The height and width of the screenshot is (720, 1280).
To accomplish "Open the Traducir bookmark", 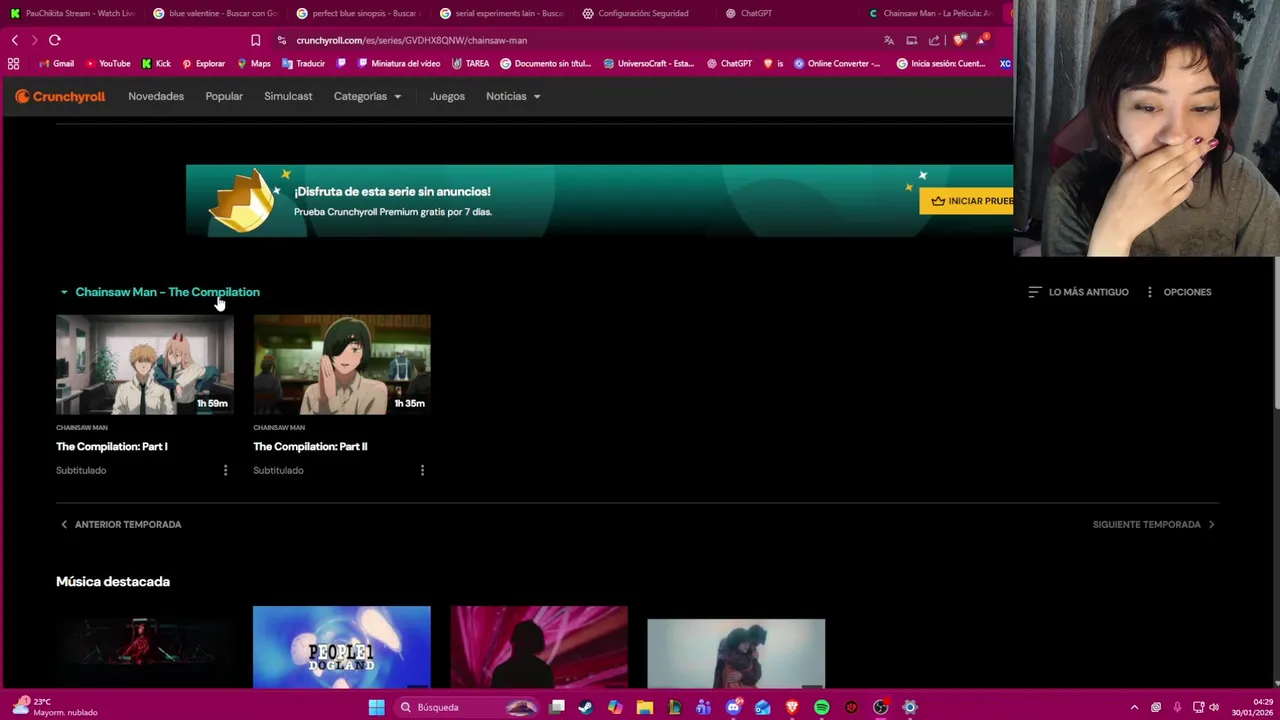I will pyautogui.click(x=303, y=63).
